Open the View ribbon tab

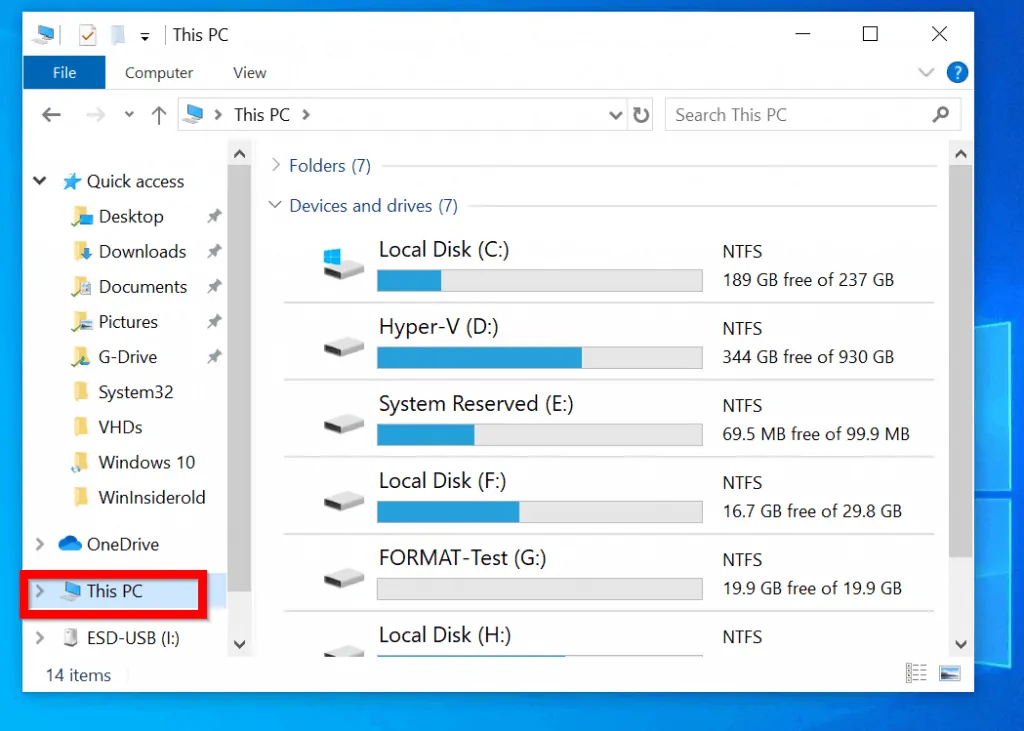tap(249, 72)
